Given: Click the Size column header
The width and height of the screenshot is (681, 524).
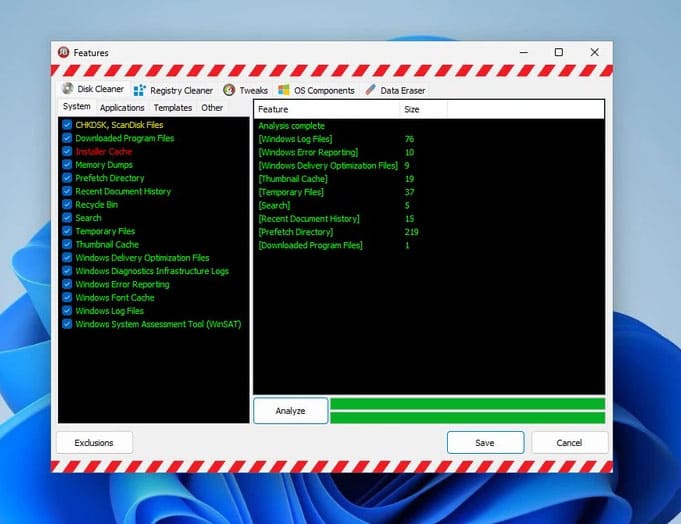Looking at the screenshot, I should pos(423,109).
